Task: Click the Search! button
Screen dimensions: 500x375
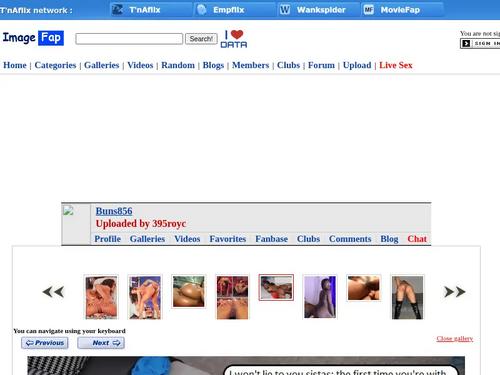Action: pyautogui.click(x=201, y=39)
